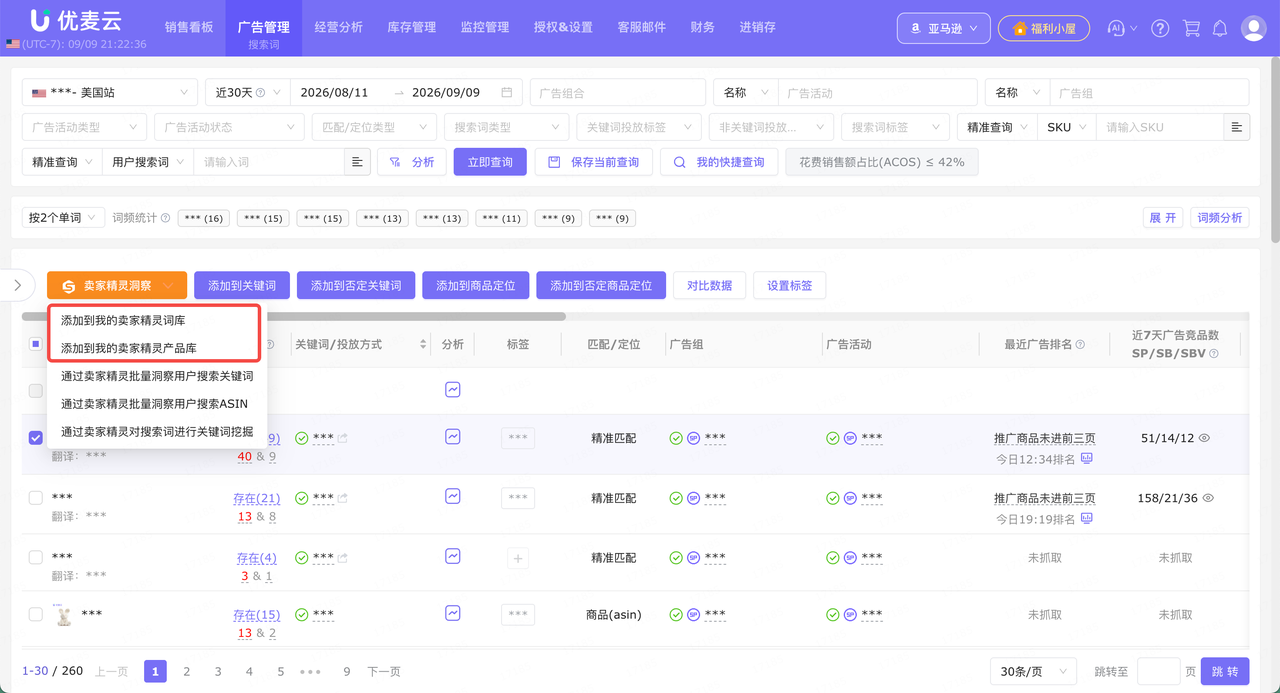This screenshot has height=693, width=1280.
Task: Click the 保存当前查询 button
Action: [x=594, y=162]
